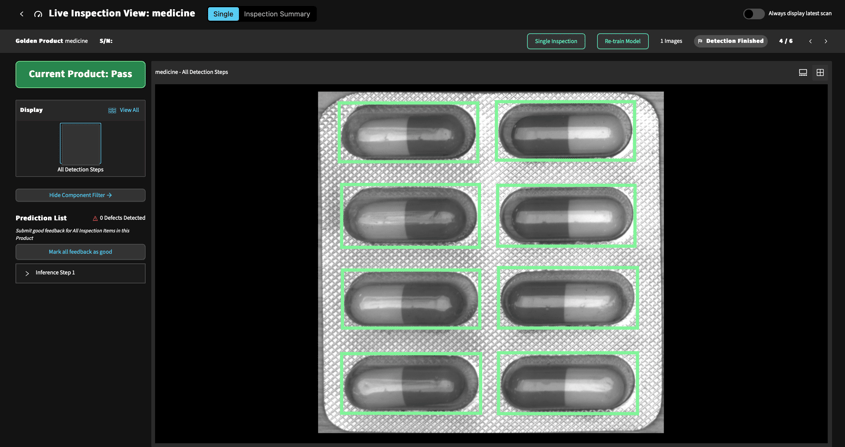Image resolution: width=845 pixels, height=447 pixels.
Task: Switch to the grid layout view icon
Action: coord(820,72)
